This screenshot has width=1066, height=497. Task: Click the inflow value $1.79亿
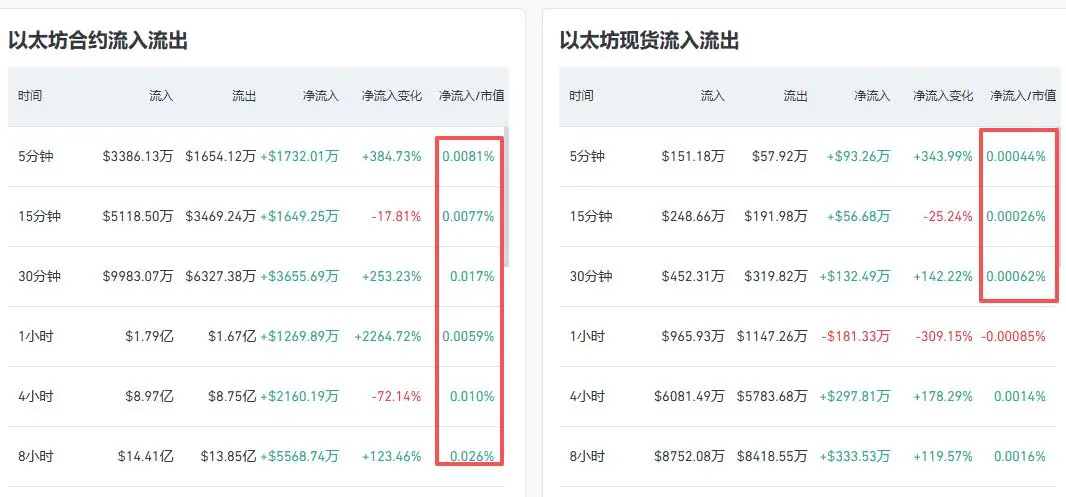150,336
